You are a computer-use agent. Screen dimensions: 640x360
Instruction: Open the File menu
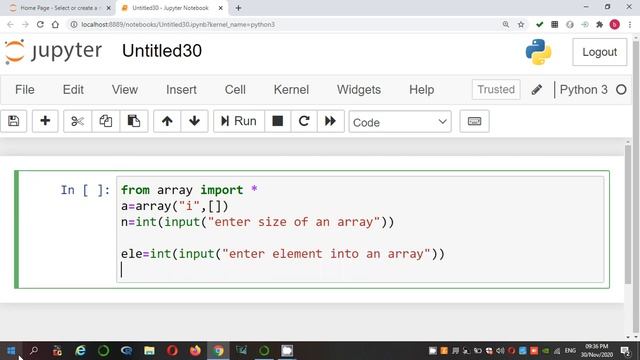click(x=24, y=90)
